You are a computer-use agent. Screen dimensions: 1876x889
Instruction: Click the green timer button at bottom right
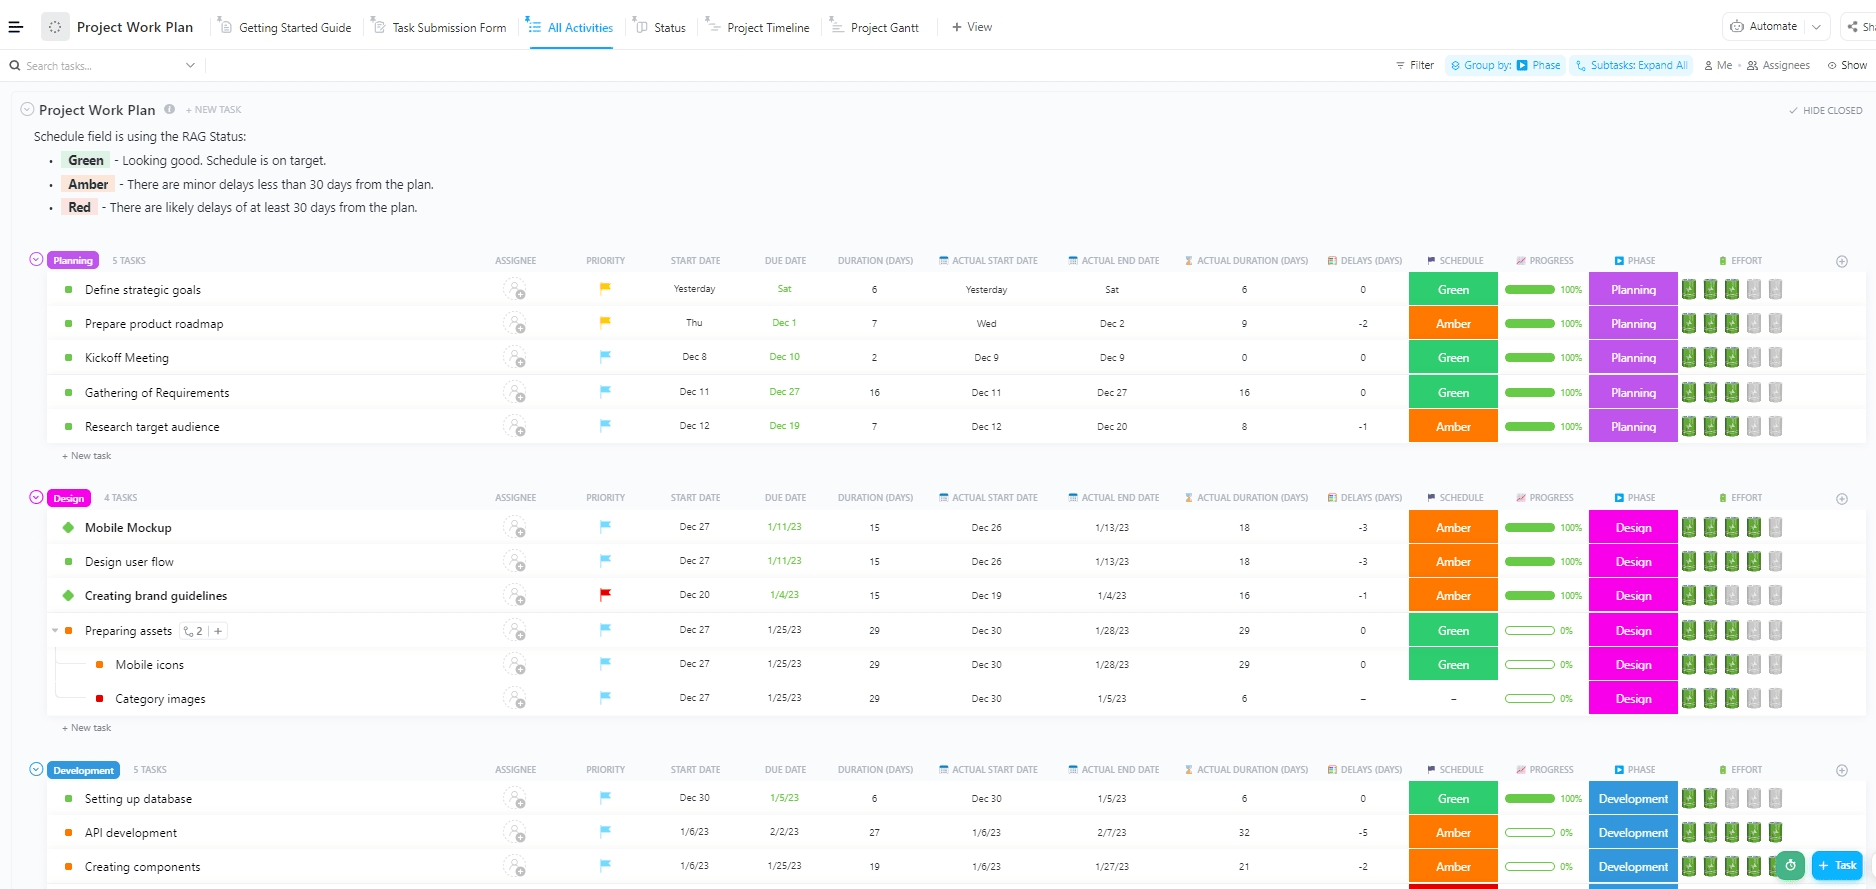point(1790,866)
